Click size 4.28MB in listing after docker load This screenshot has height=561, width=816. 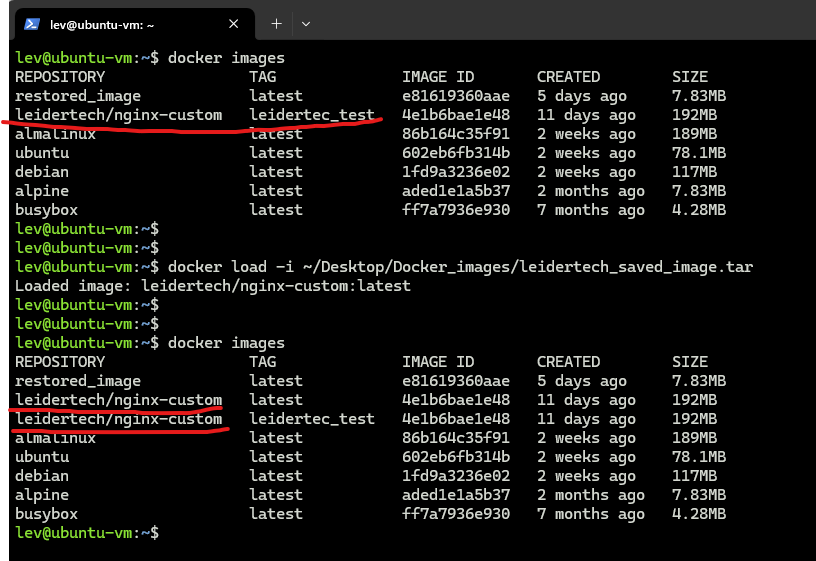click(x=699, y=514)
